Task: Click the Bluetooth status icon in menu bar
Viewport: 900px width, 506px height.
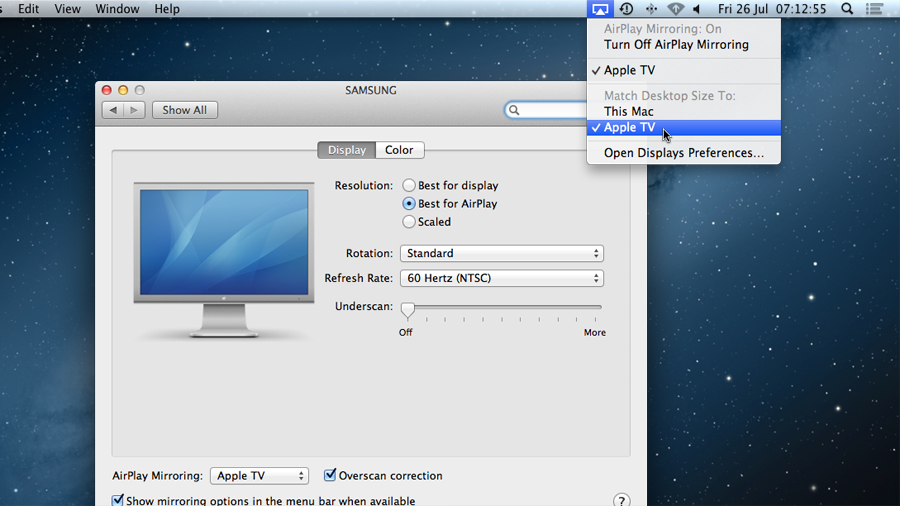Action: 651,9
